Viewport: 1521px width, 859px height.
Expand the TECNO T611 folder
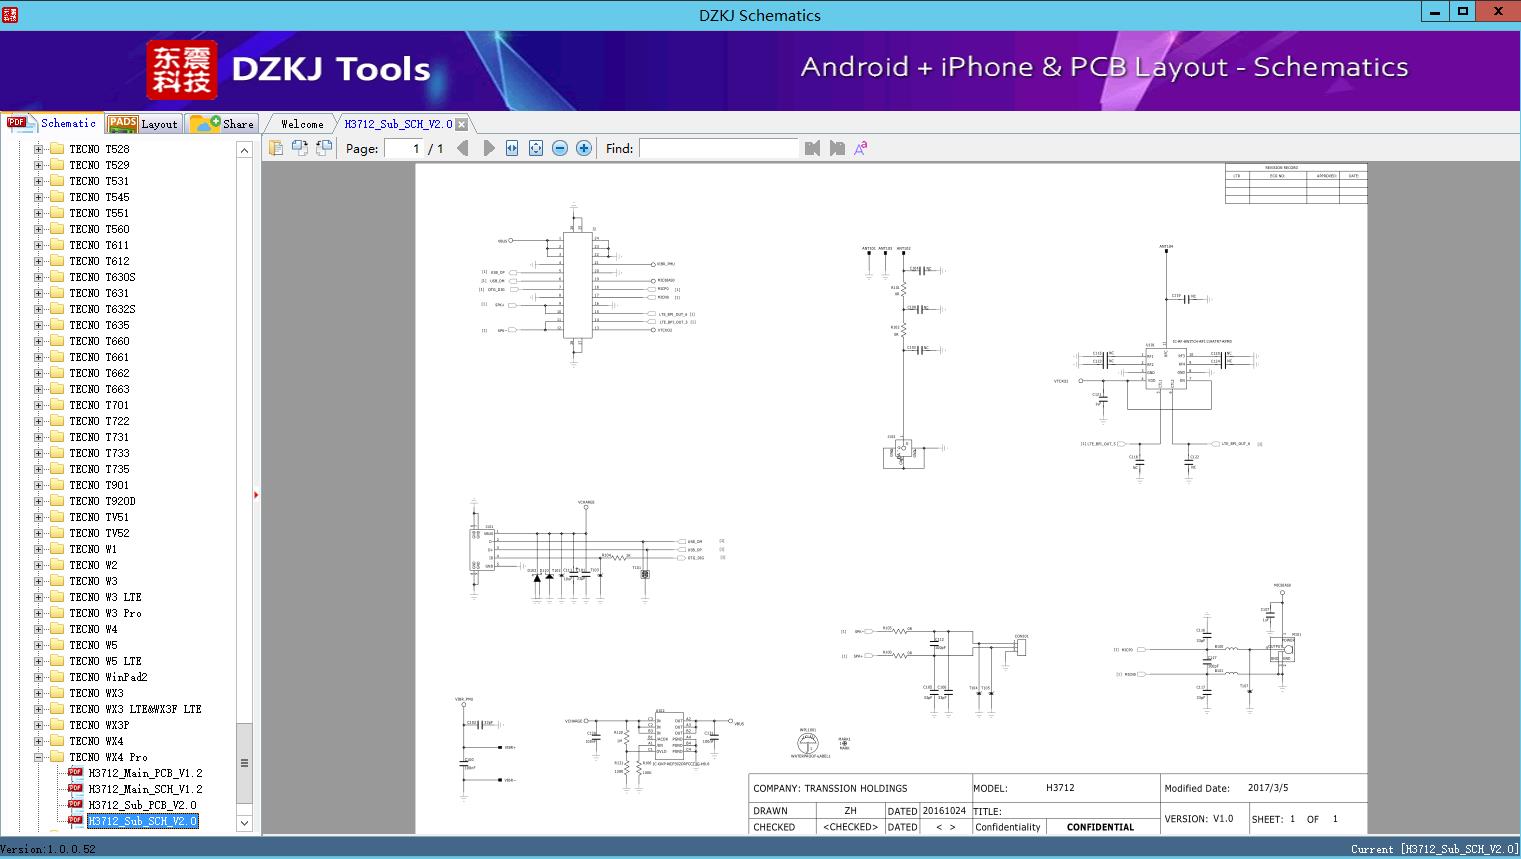[x=39, y=245]
